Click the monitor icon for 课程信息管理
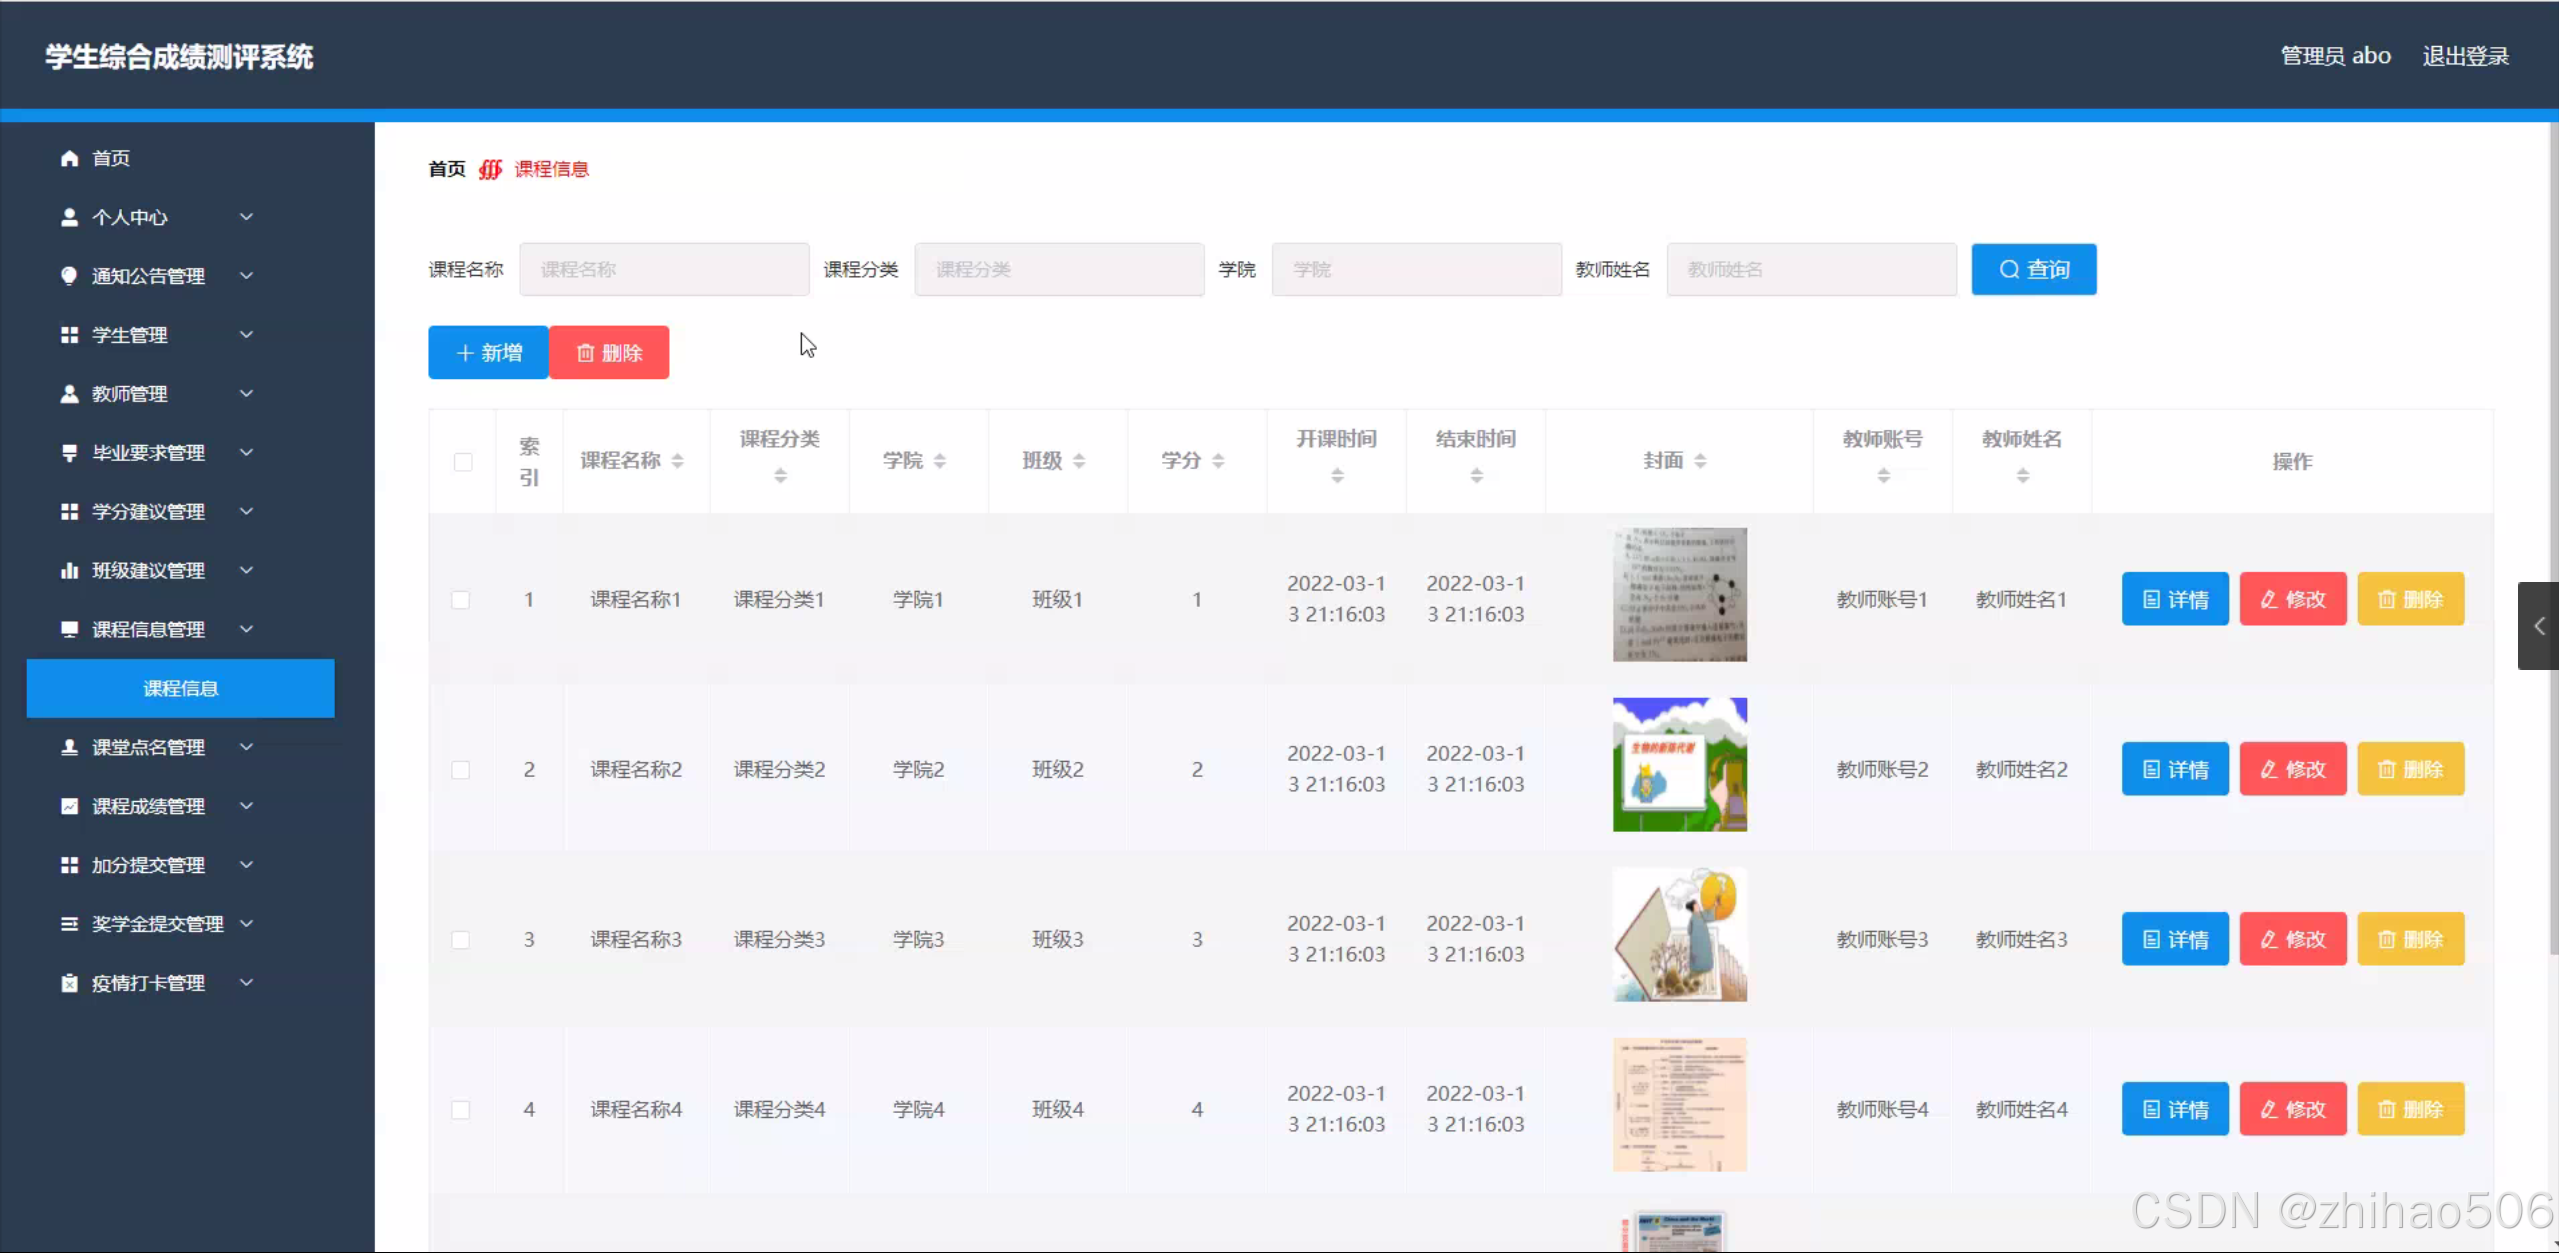This screenshot has width=2559, height=1253. point(69,629)
